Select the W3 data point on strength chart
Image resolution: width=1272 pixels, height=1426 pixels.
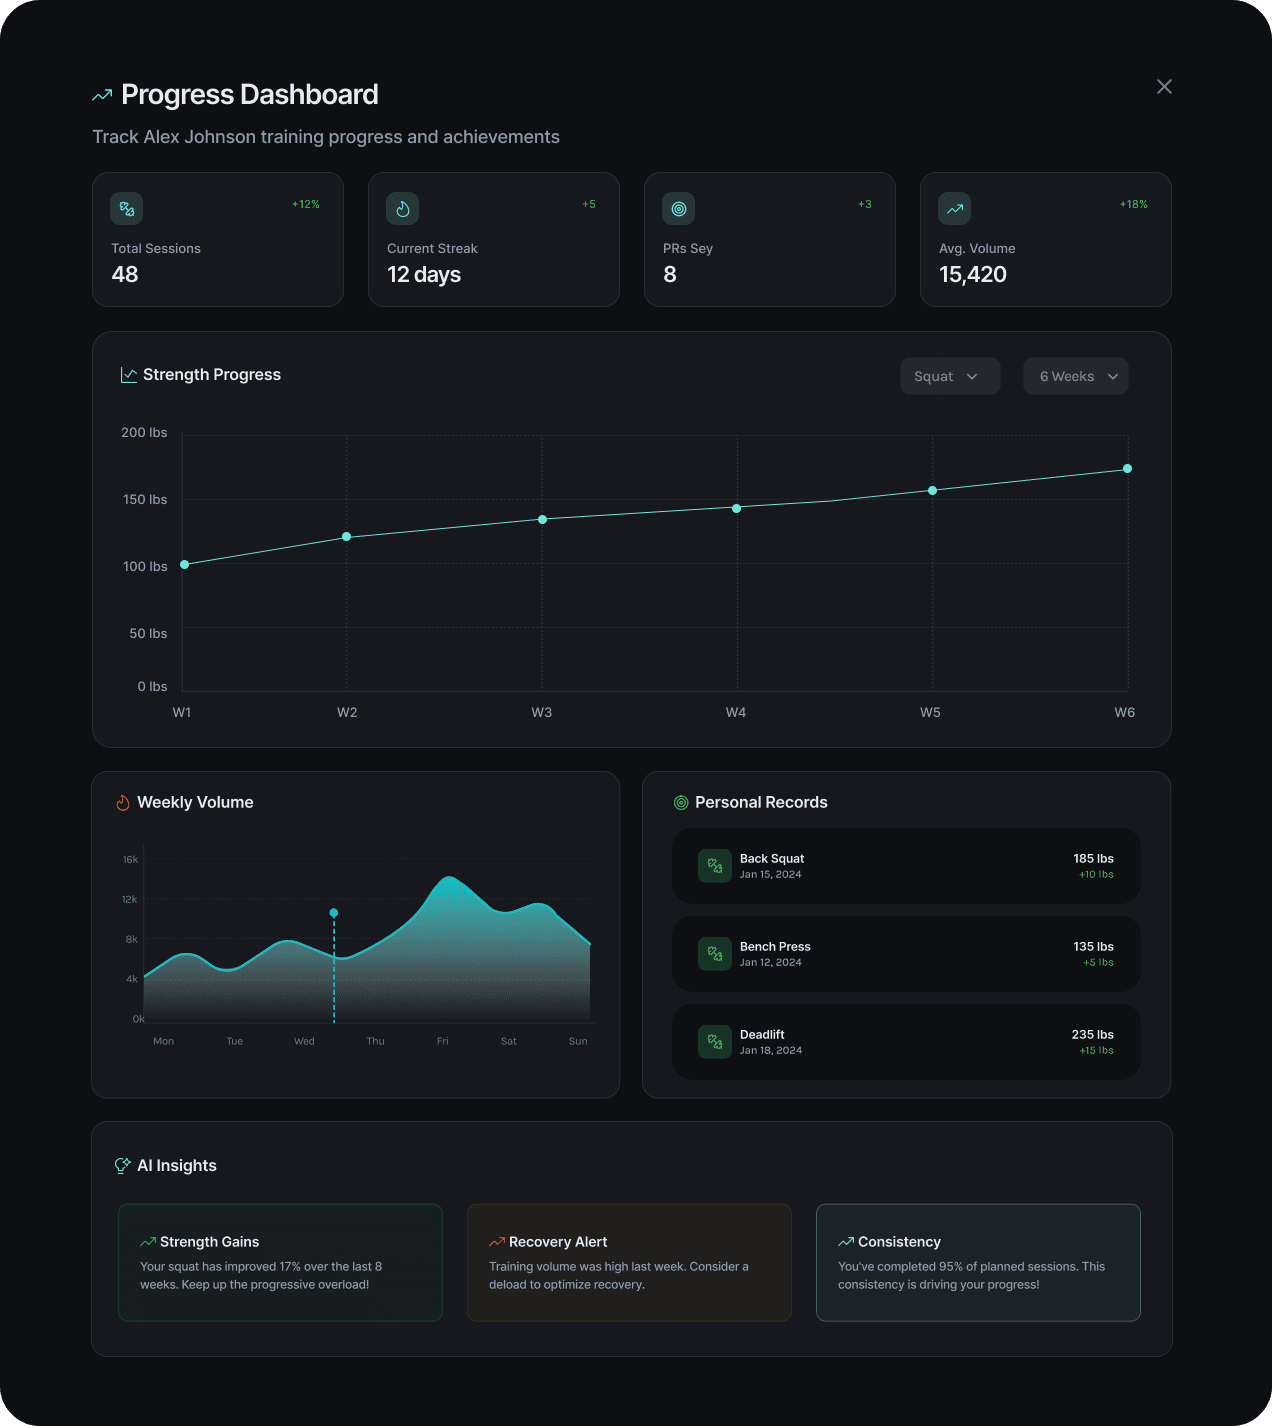click(x=543, y=519)
